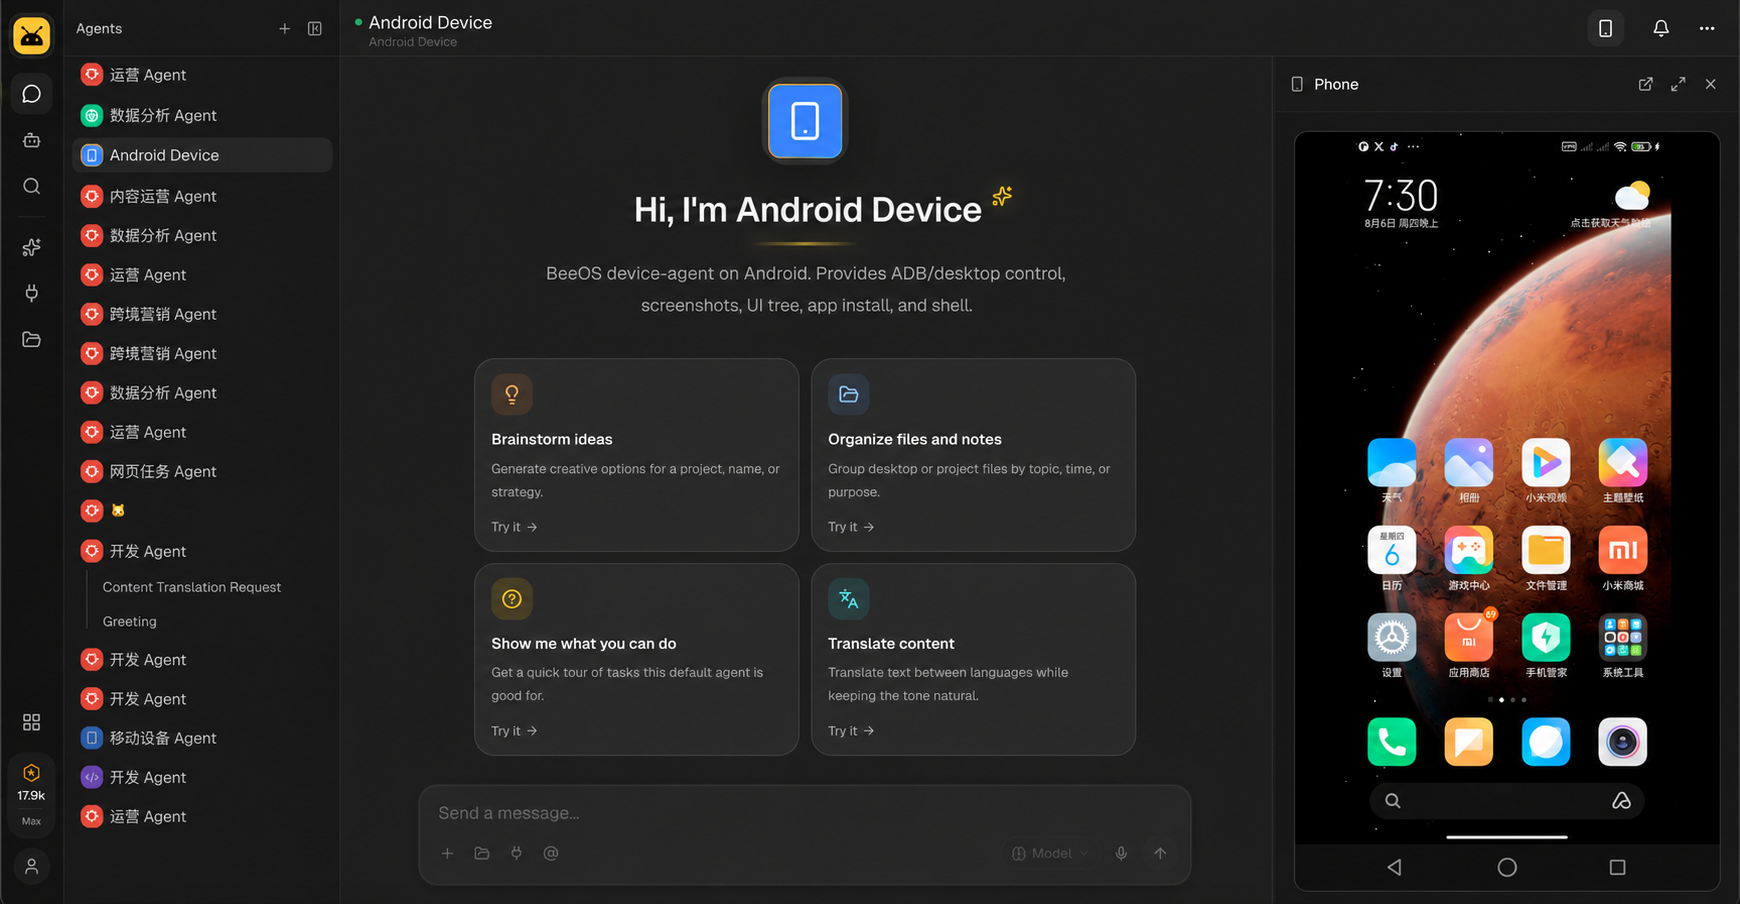Toggle the phone panel button in header
Viewport: 1740px width, 904px height.
[x=1605, y=28]
